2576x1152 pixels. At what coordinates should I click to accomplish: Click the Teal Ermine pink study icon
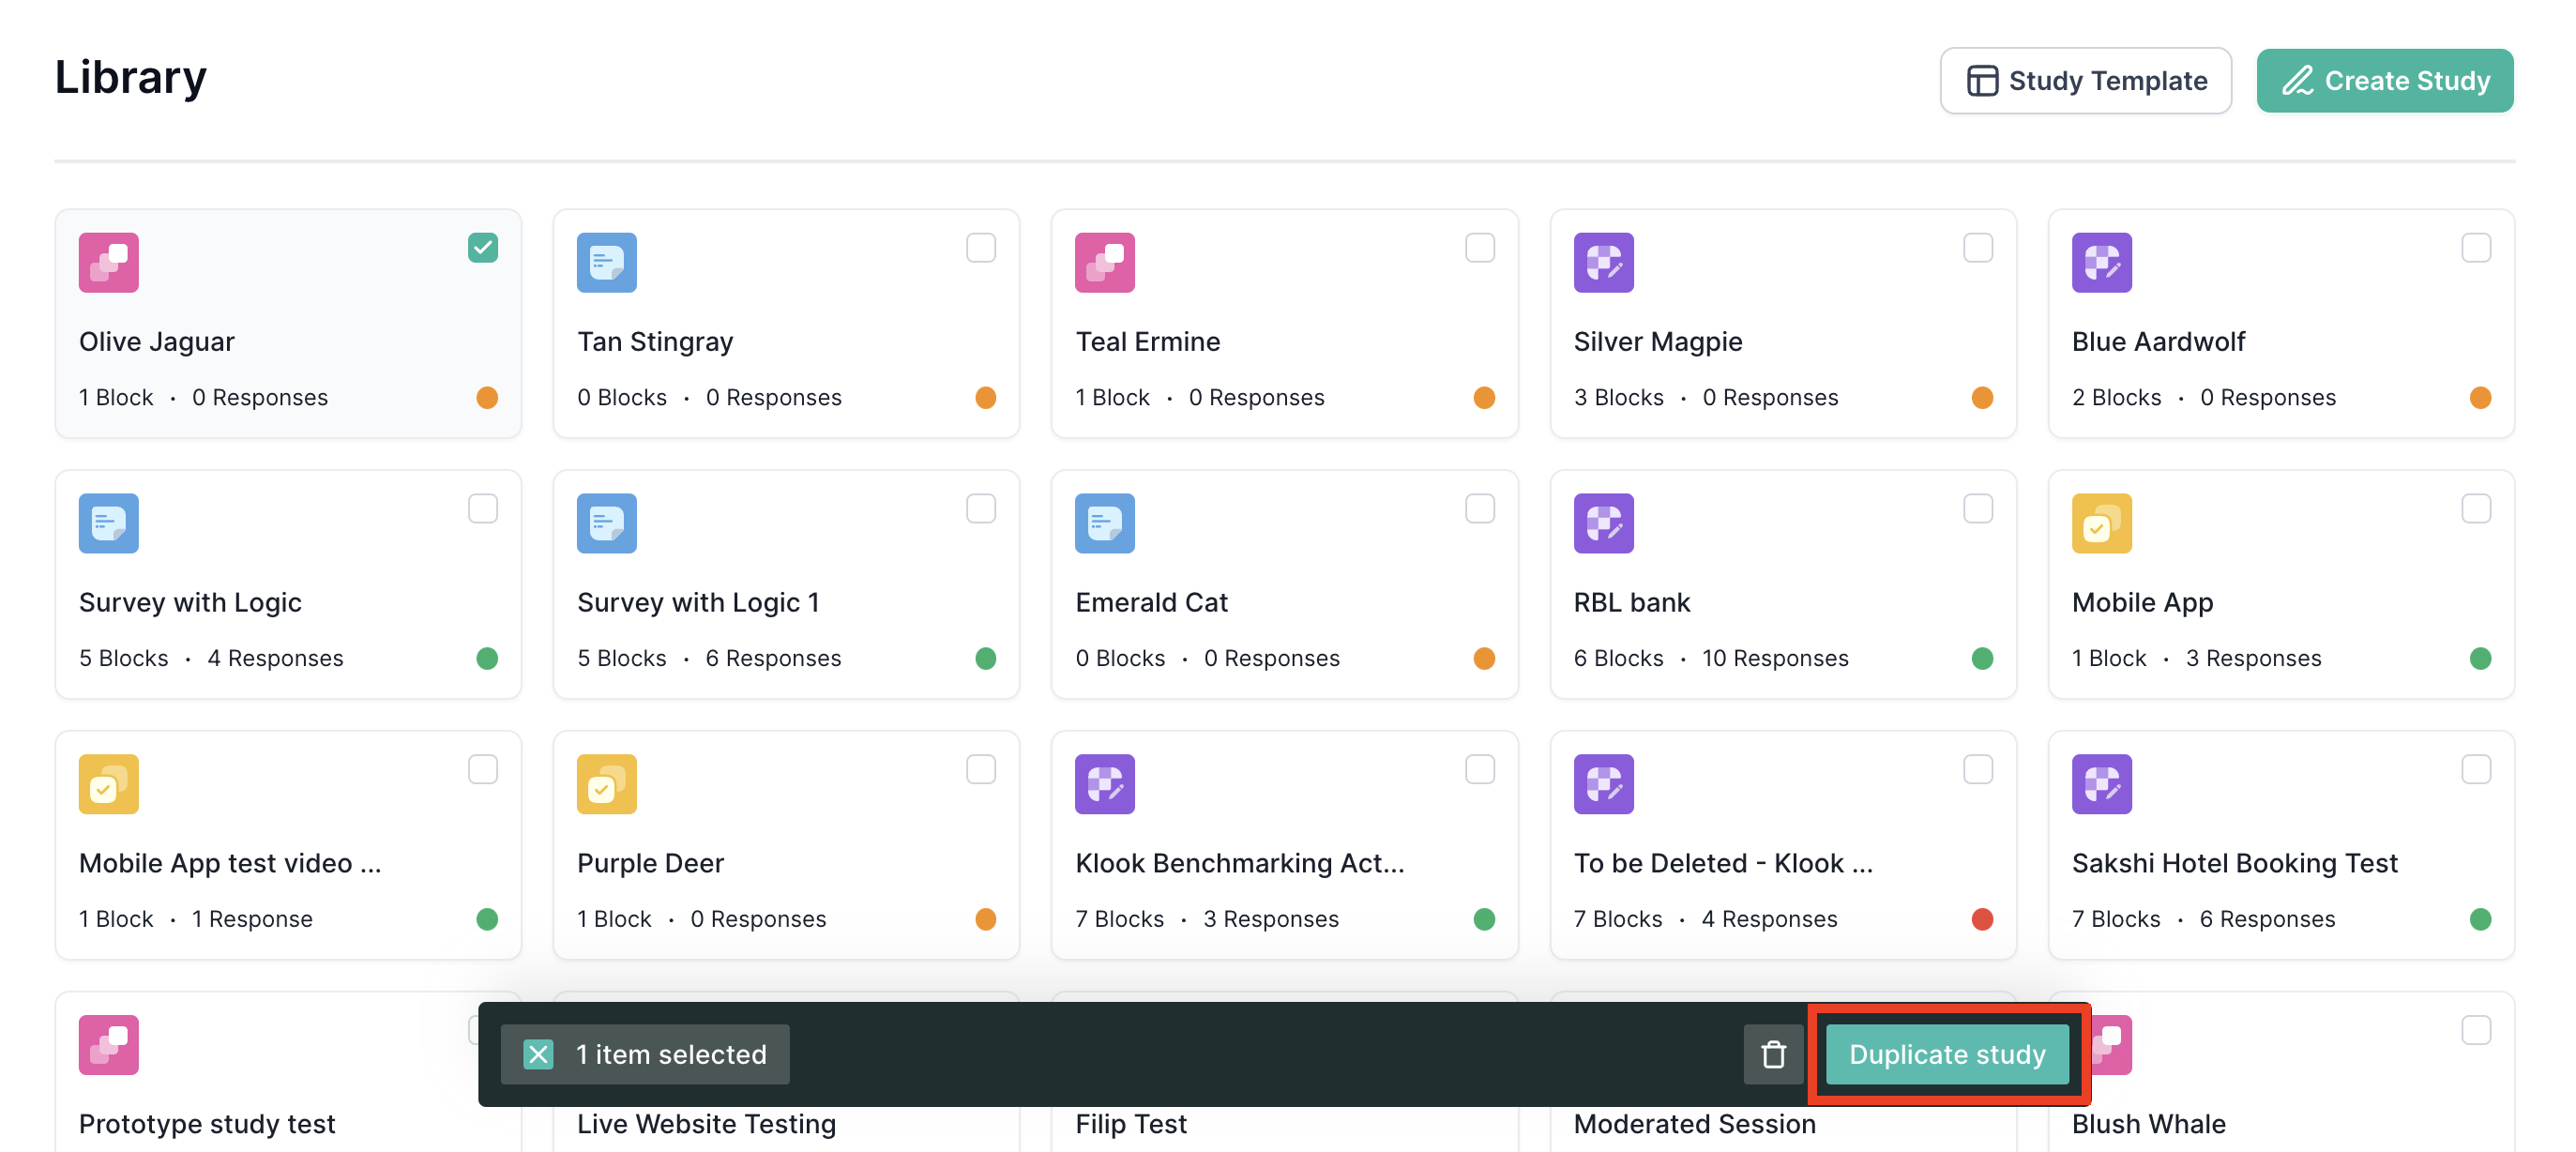coord(1104,262)
